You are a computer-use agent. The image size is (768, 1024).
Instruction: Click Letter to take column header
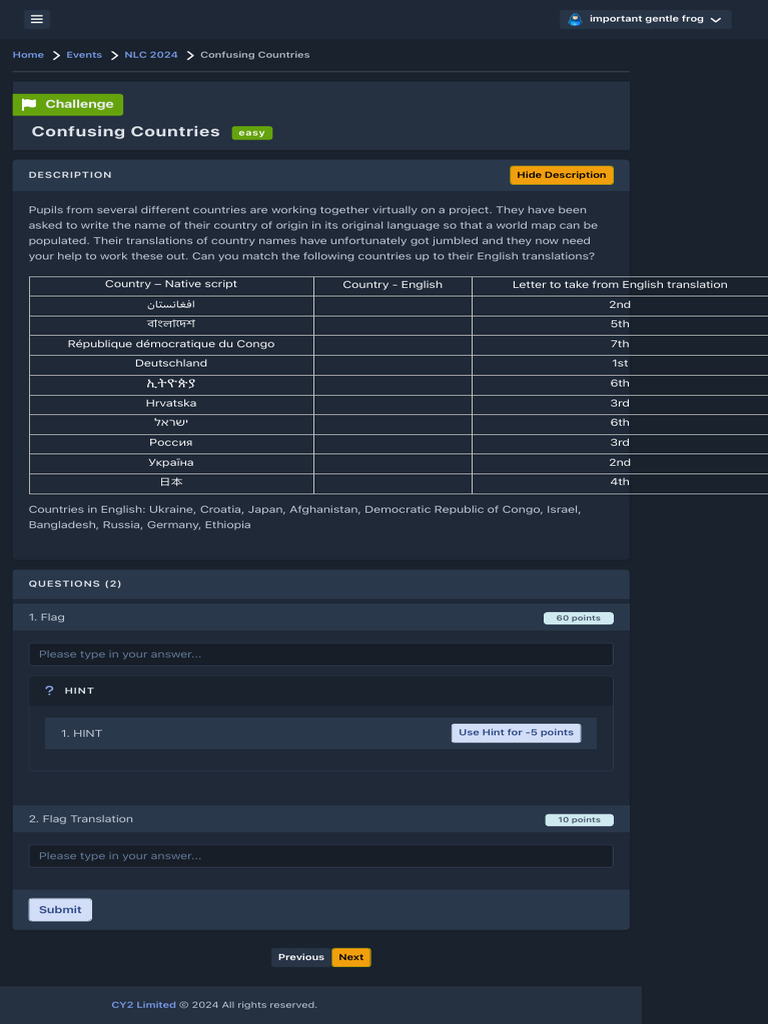pyautogui.click(x=620, y=285)
